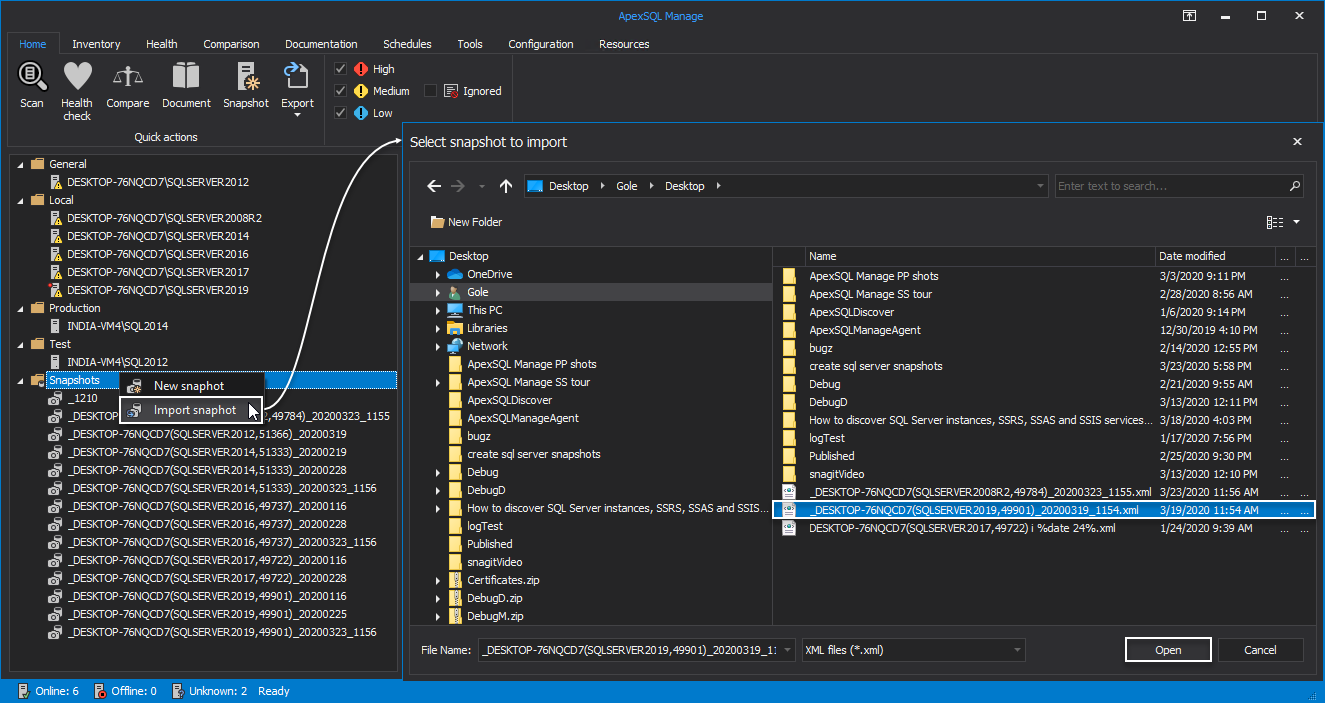Select the SQLSERVER2008R2 snapshot xml file

[980, 492]
